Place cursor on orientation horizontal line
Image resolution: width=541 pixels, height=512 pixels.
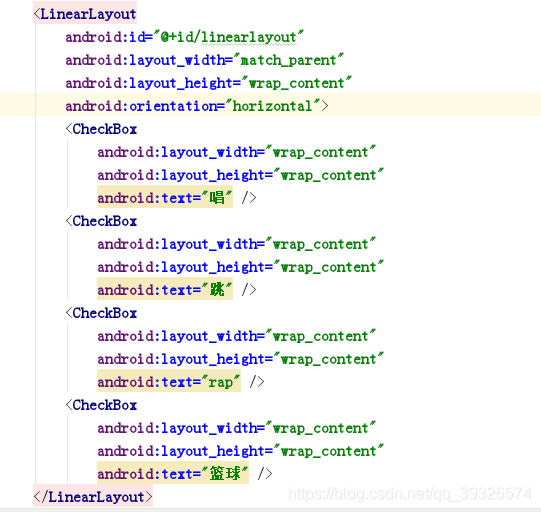click(197, 106)
